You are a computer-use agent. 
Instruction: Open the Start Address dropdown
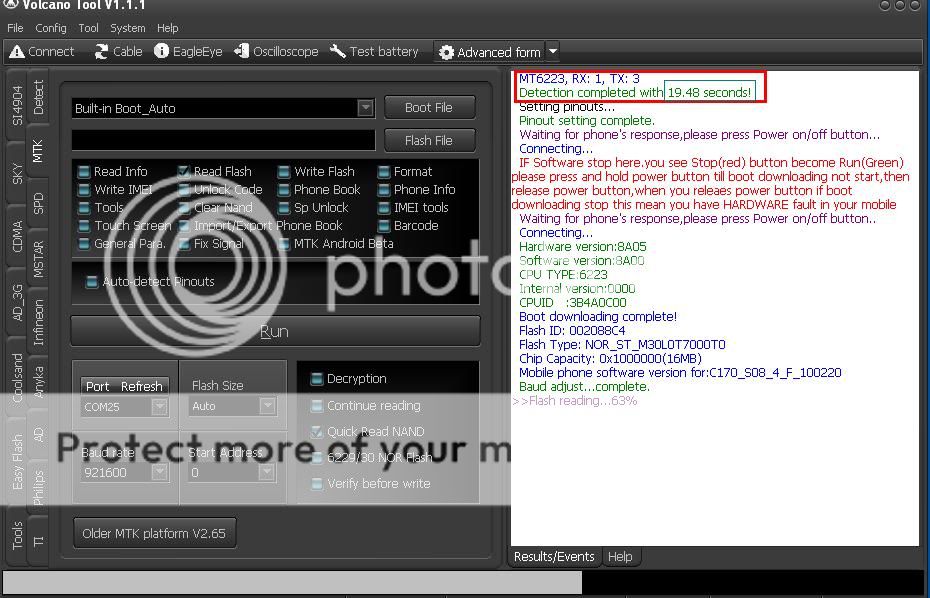click(267, 472)
